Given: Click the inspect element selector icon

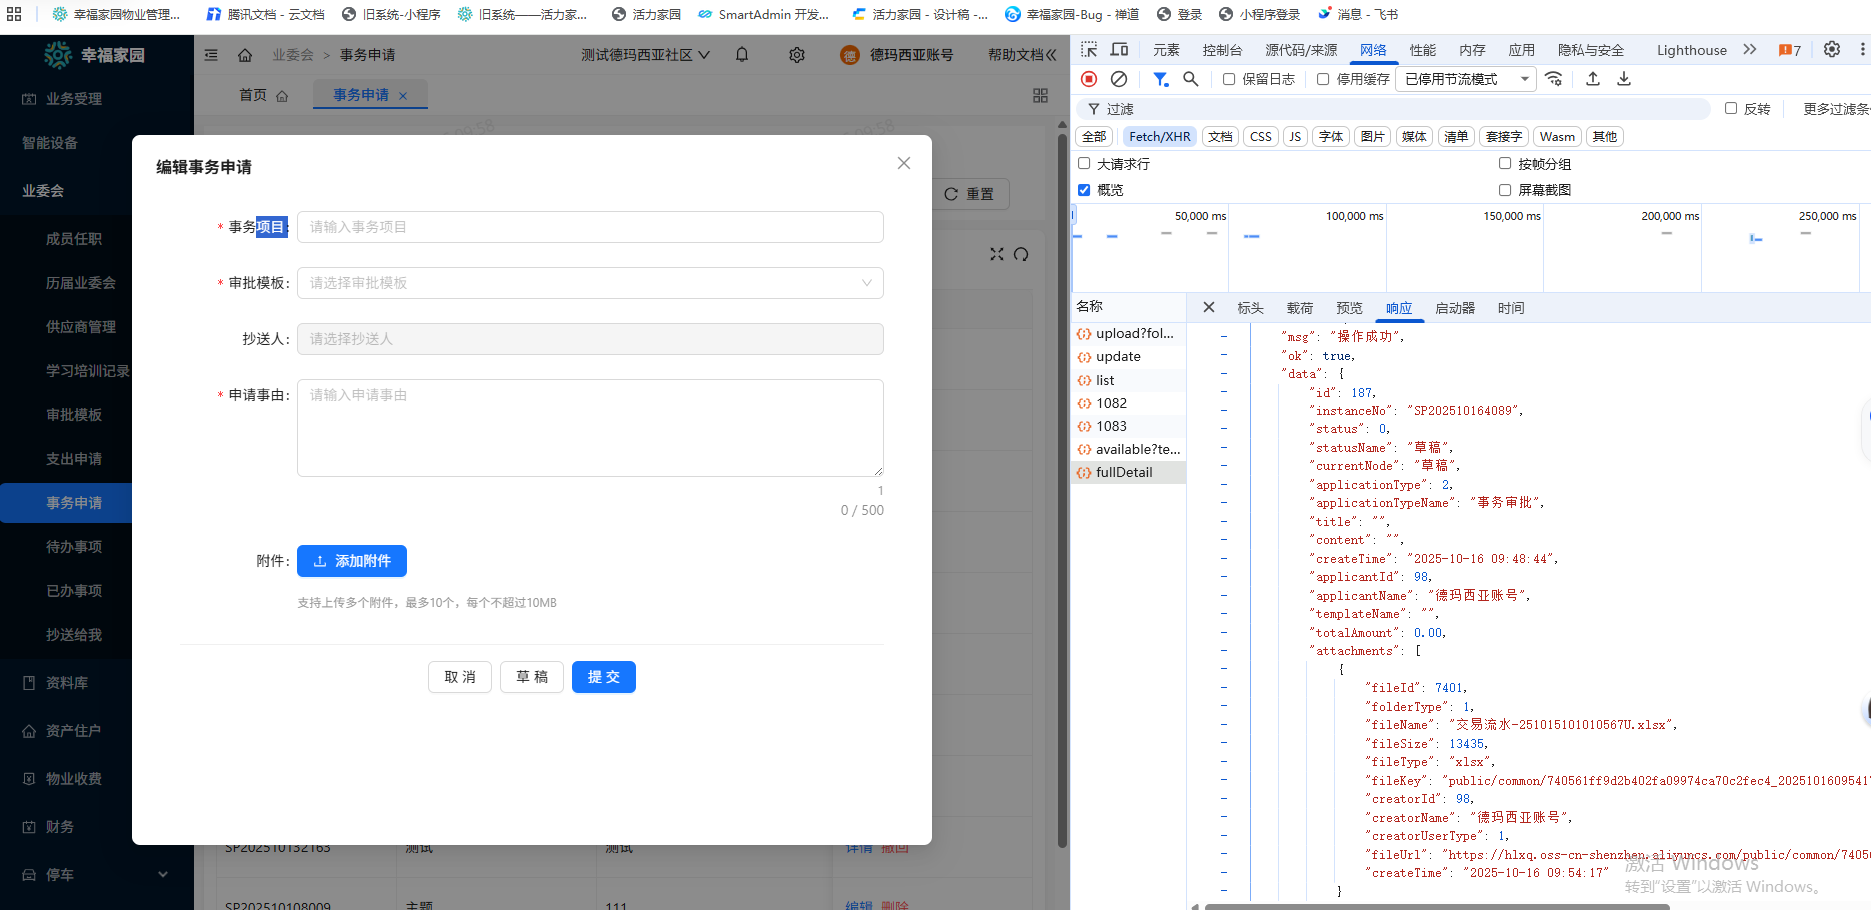Looking at the screenshot, I should click(1089, 50).
